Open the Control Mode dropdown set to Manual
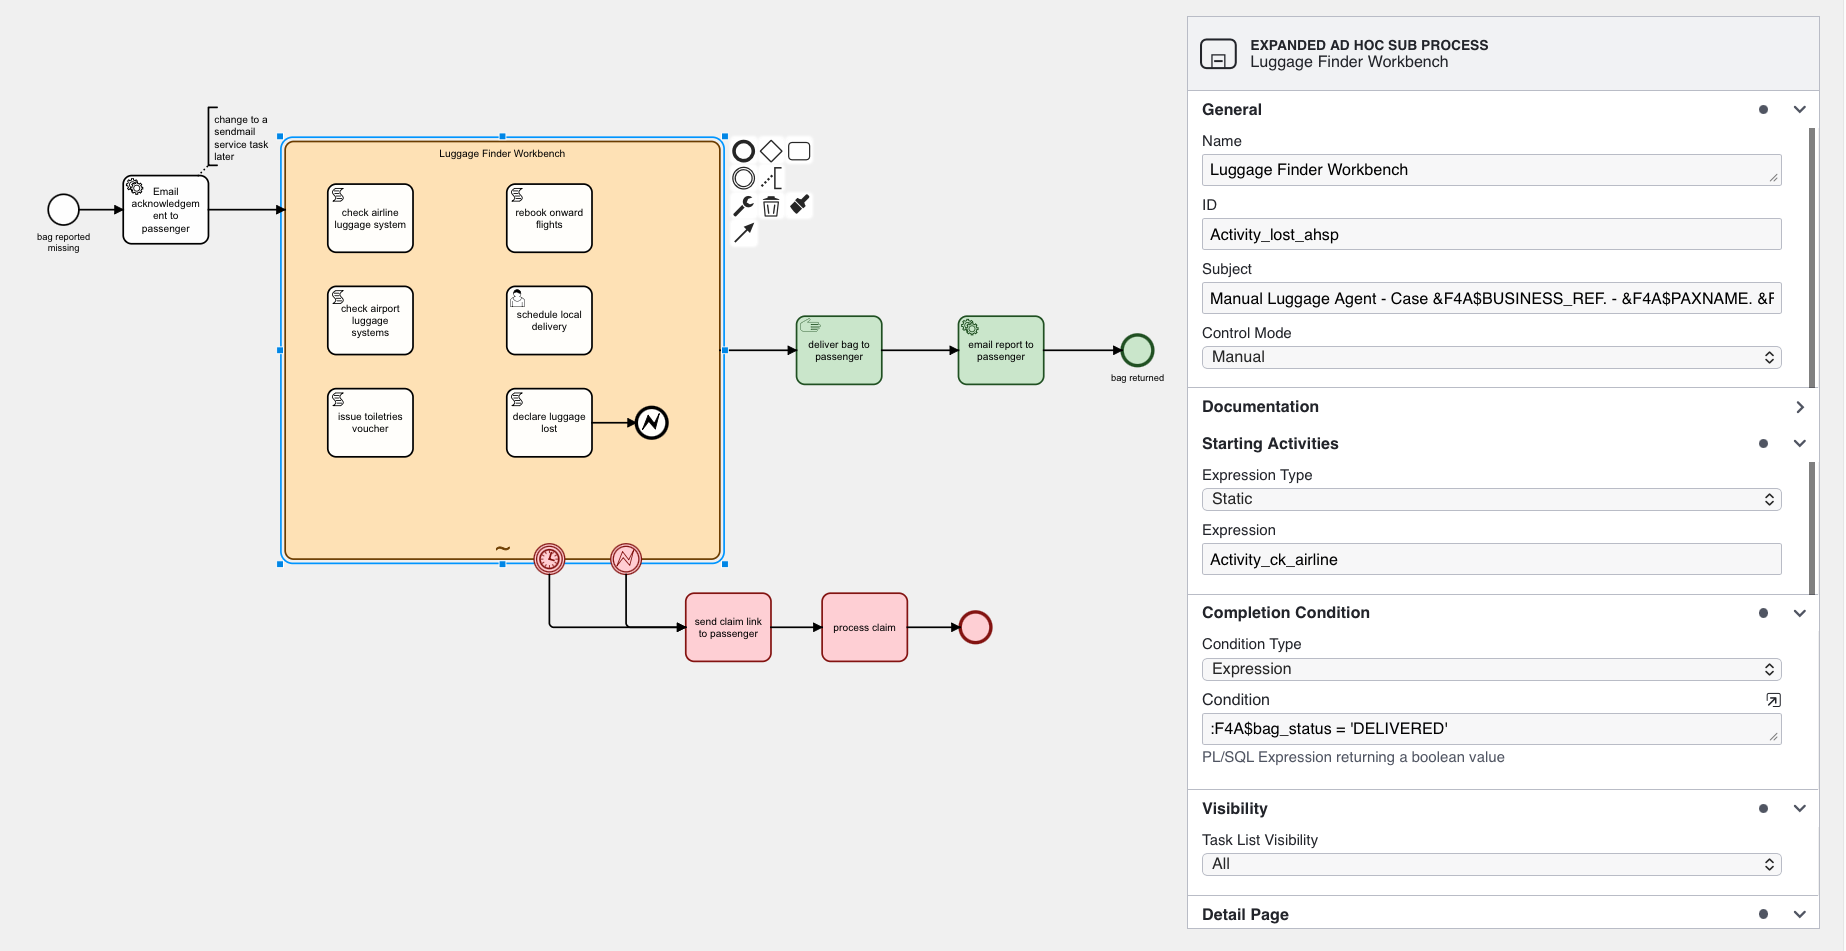The width and height of the screenshot is (1846, 951). tap(1490, 357)
